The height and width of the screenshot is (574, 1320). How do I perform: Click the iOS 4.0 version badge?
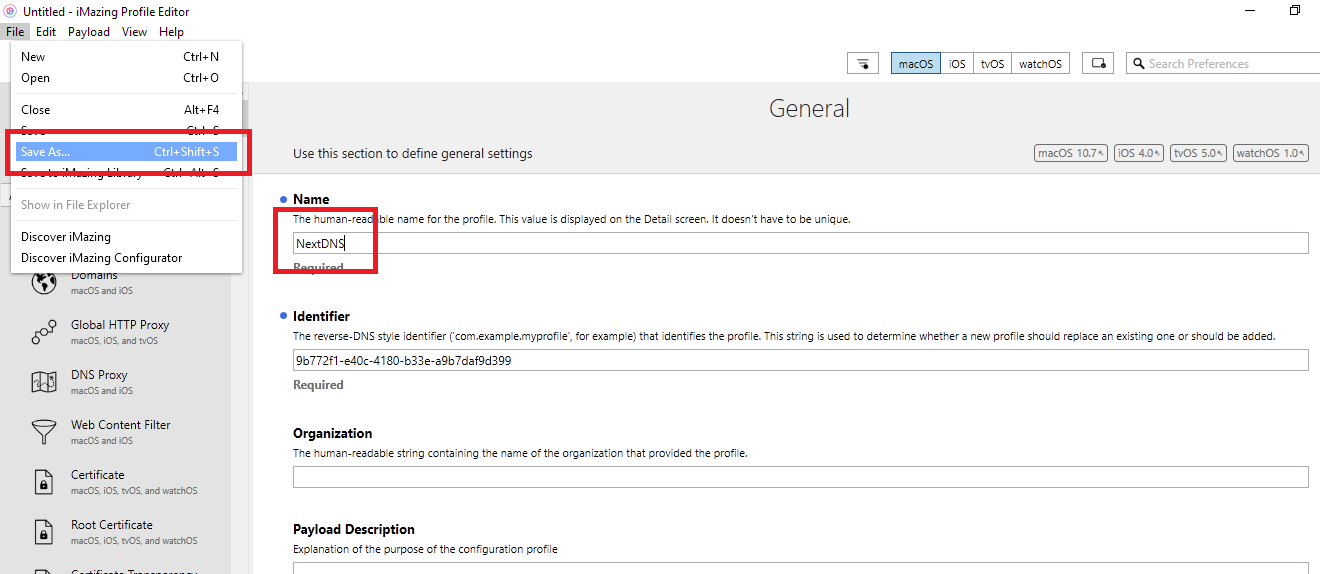tap(1139, 153)
